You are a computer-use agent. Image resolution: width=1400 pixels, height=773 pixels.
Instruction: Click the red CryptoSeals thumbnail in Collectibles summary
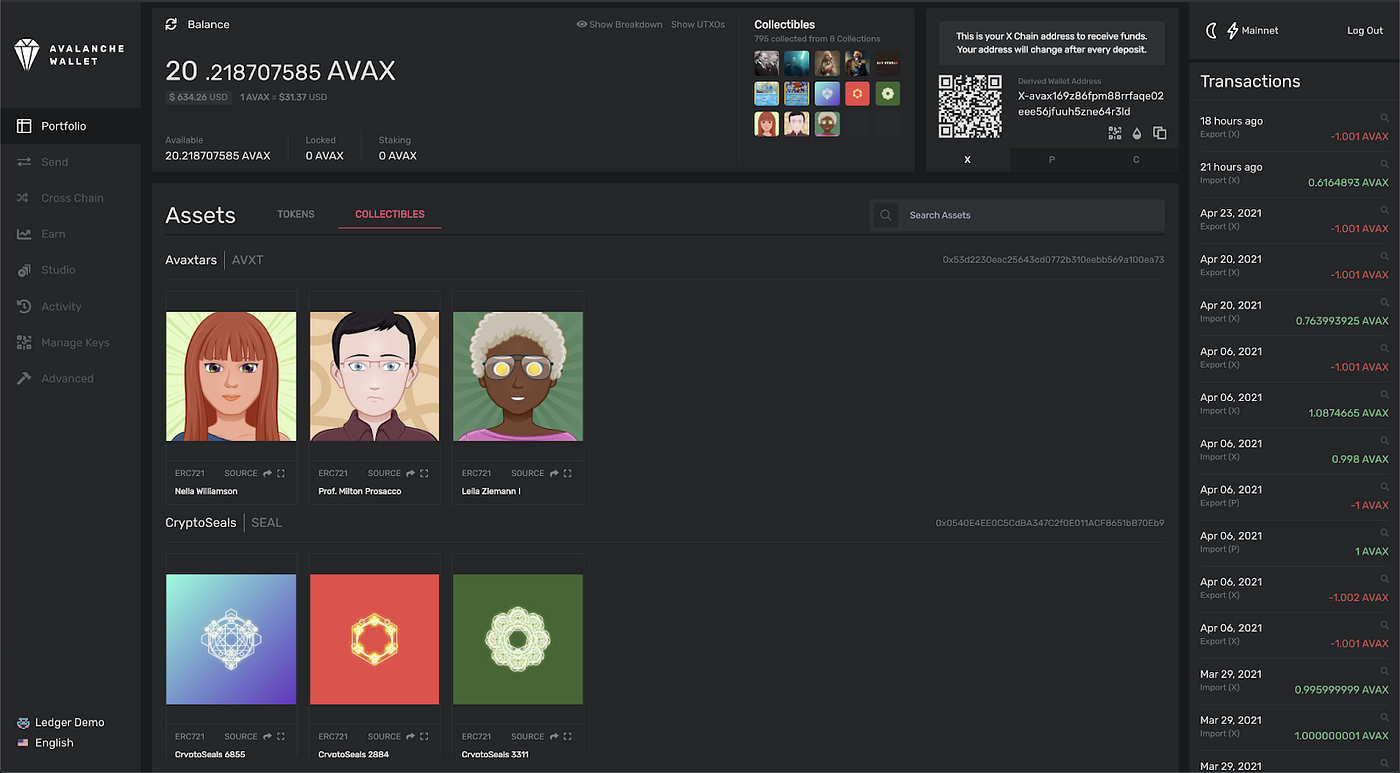[857, 94]
